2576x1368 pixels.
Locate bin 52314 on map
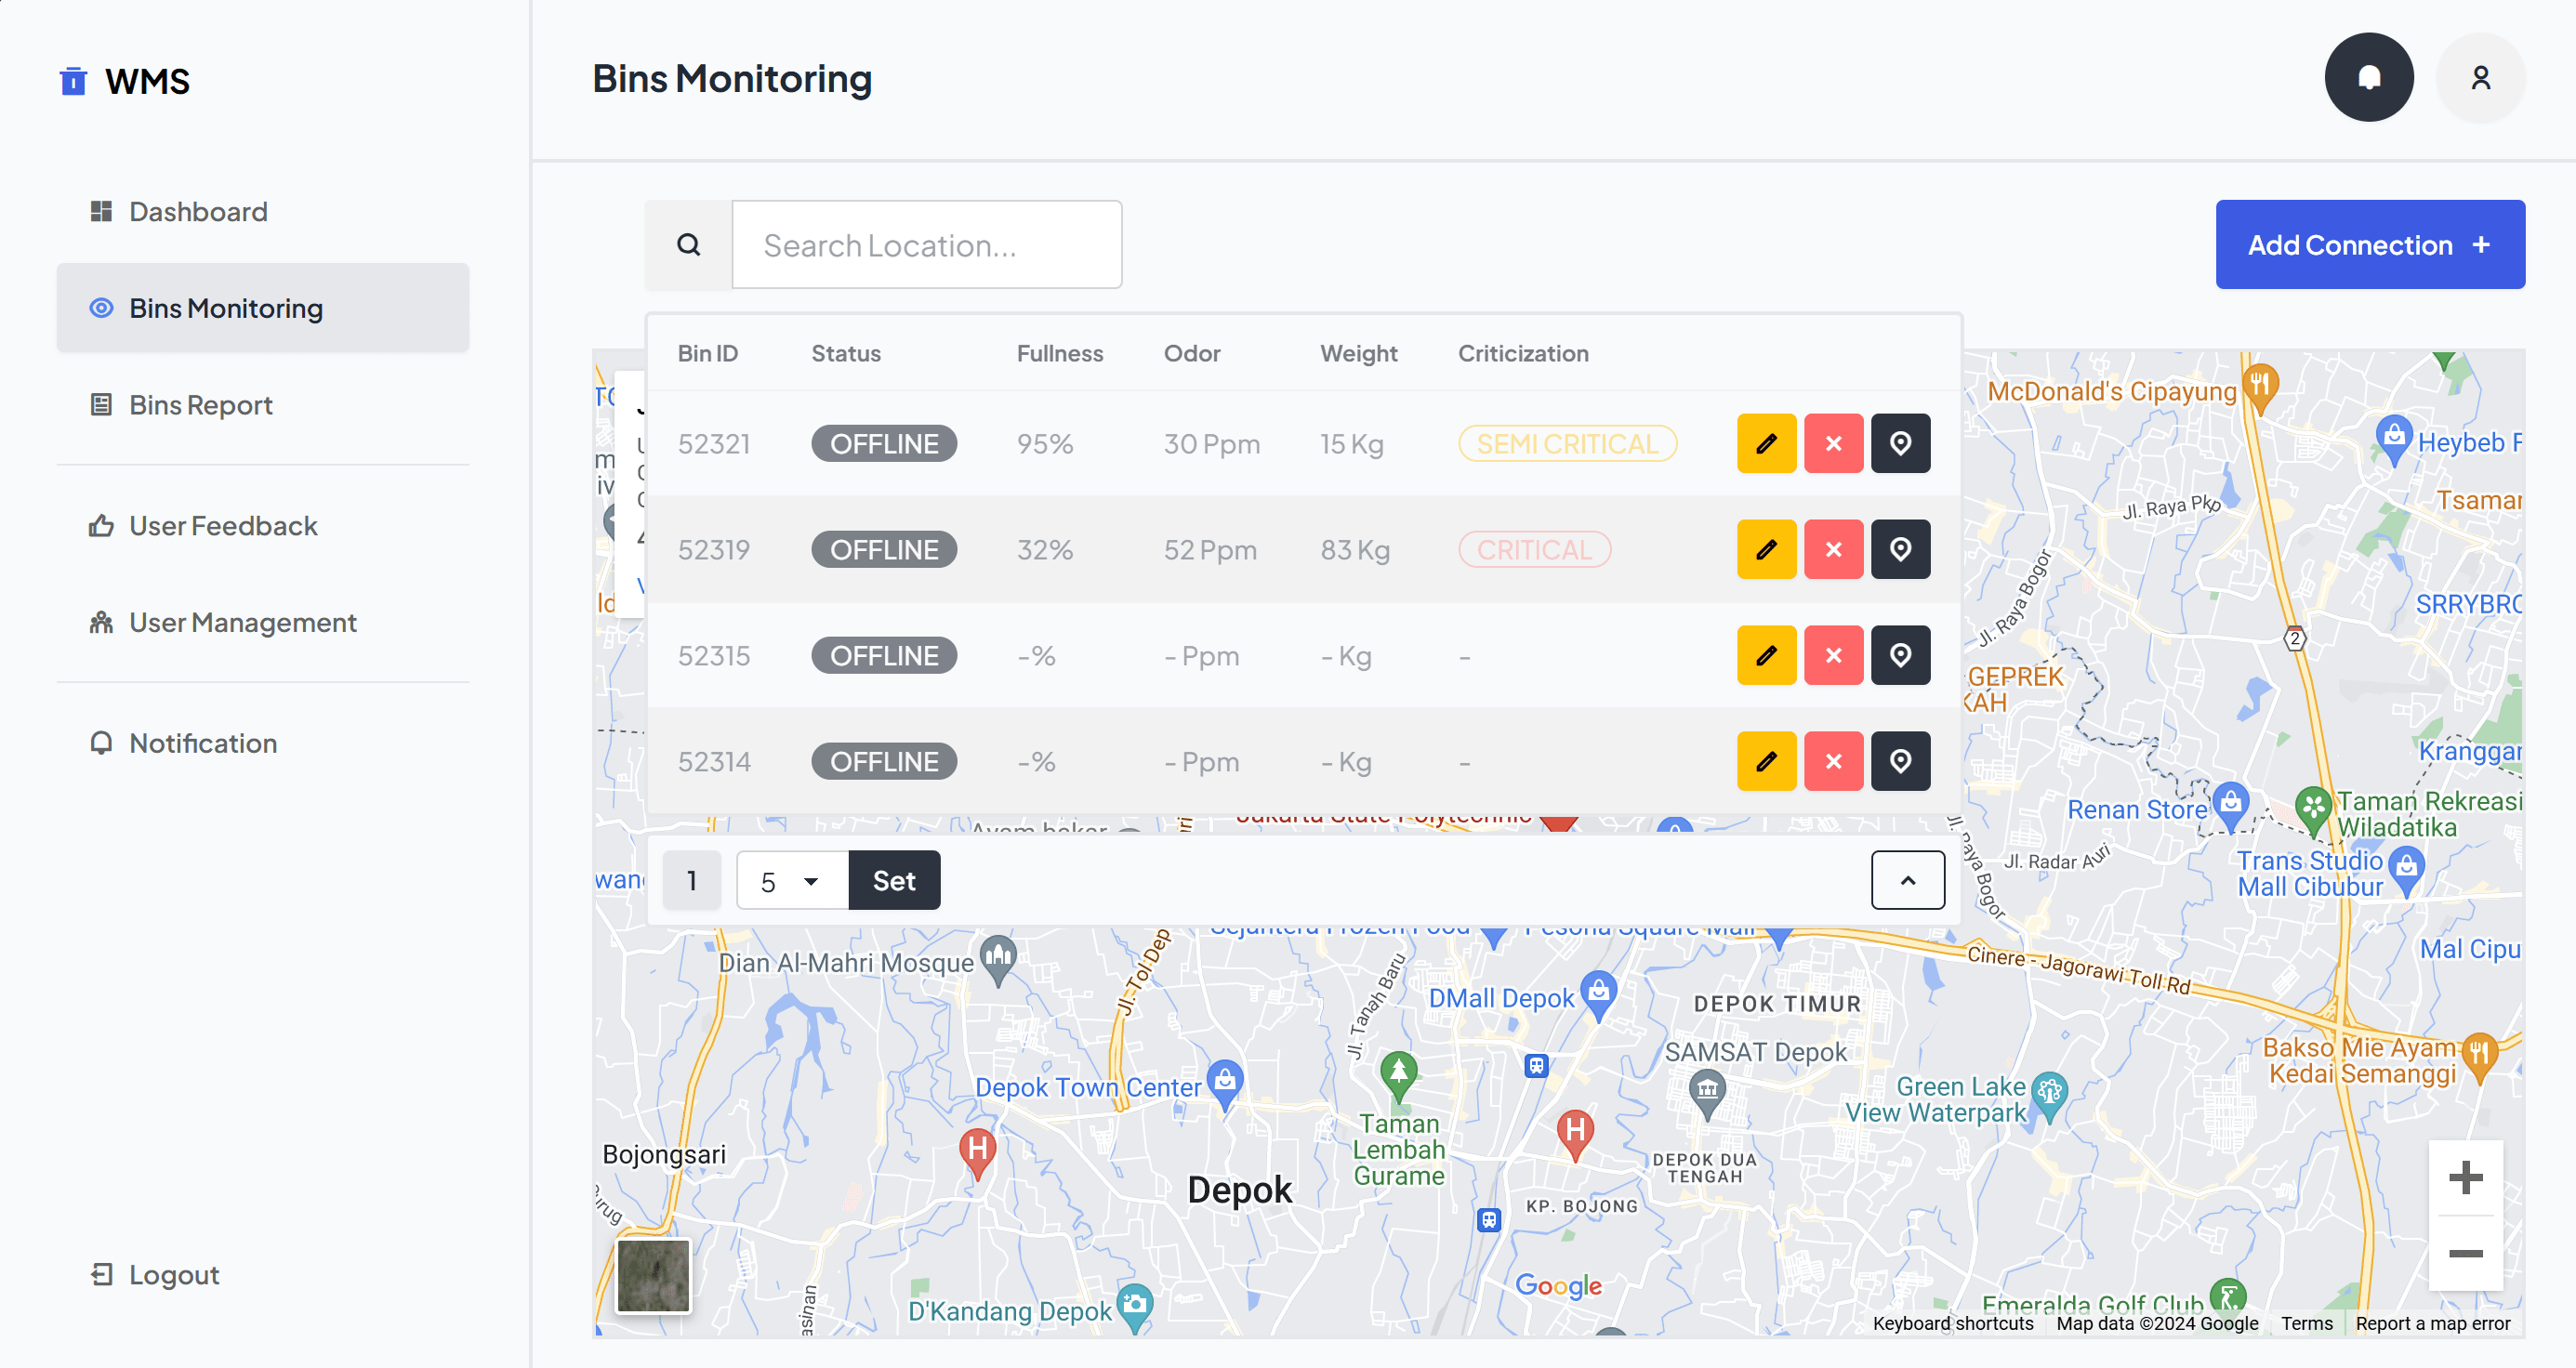(x=1900, y=761)
